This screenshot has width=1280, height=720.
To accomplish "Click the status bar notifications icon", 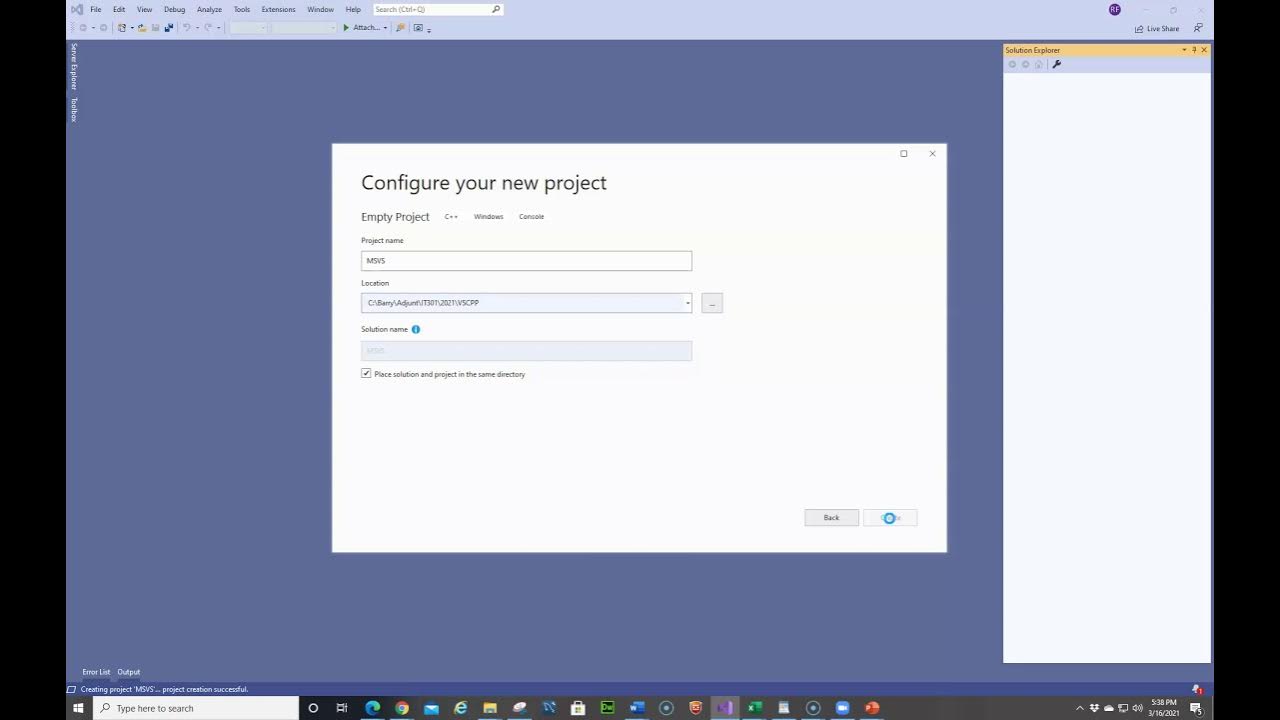I will [1197, 689].
